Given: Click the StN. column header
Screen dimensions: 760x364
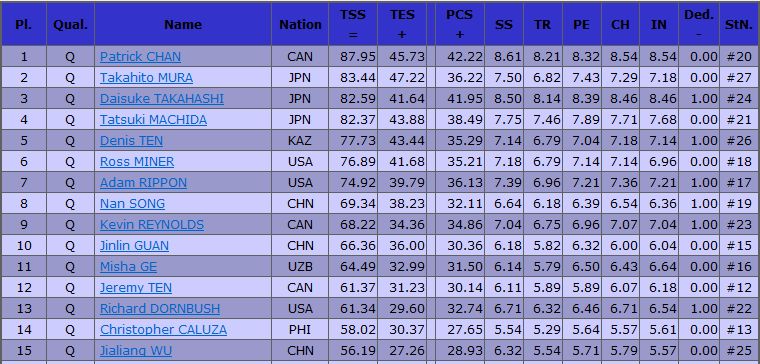Looking at the screenshot, I should (739, 24).
